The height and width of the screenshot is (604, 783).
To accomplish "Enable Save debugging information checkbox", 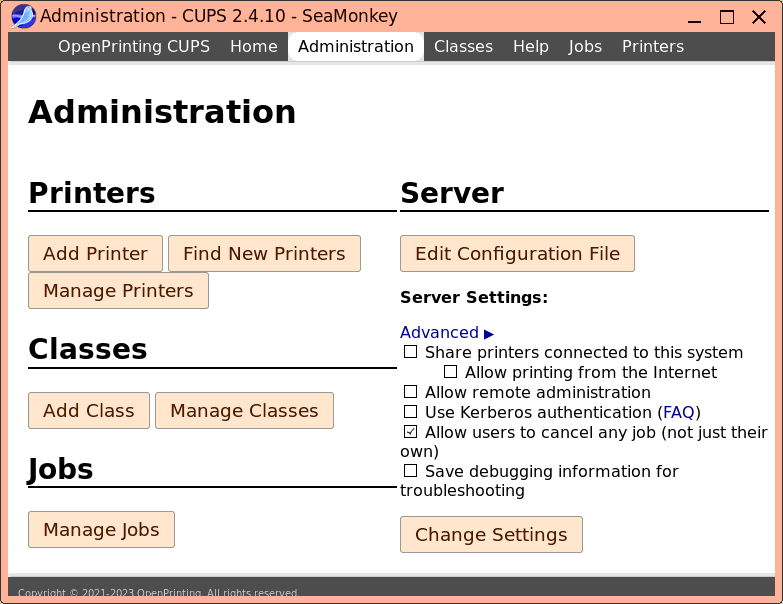I will (410, 471).
